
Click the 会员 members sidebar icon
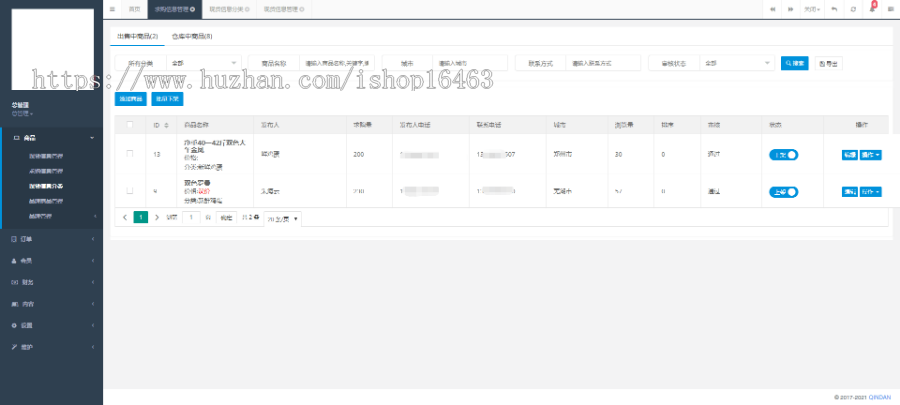(14, 260)
